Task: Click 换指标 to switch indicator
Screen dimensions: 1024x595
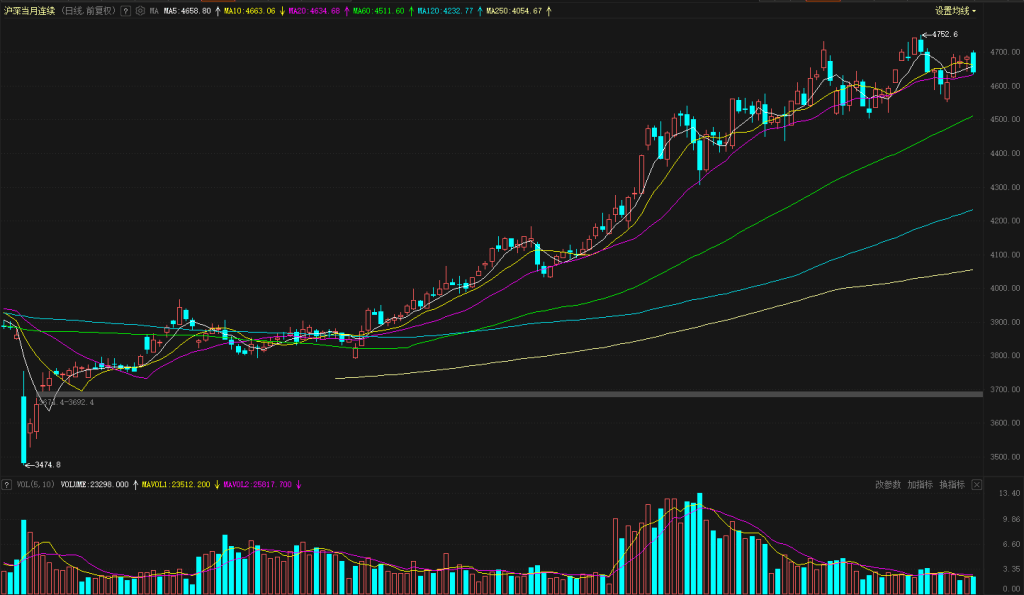Action: tap(952, 485)
